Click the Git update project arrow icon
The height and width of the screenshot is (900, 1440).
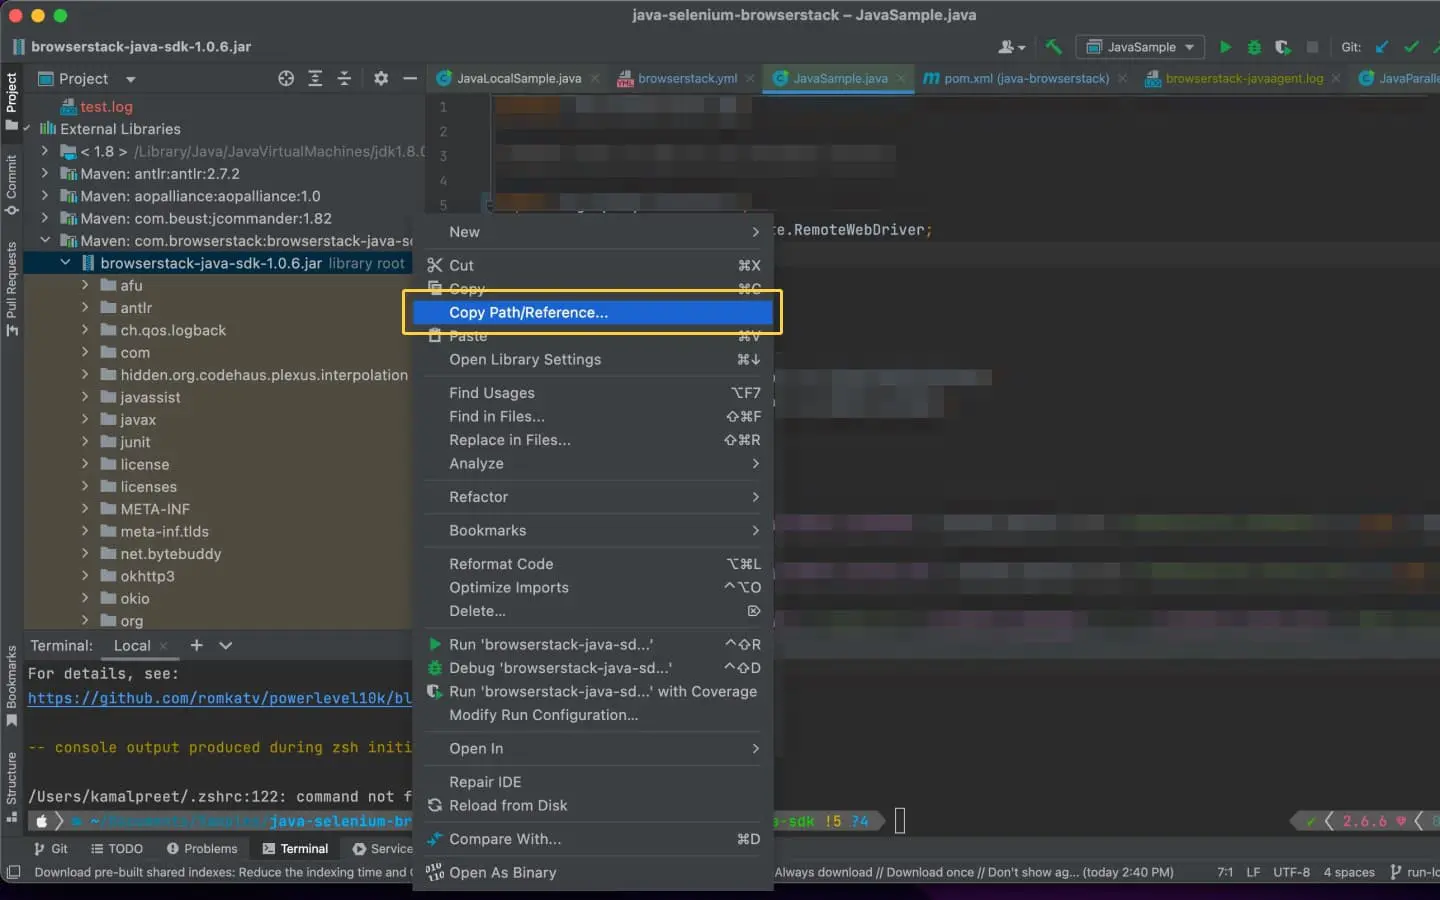tap(1382, 47)
